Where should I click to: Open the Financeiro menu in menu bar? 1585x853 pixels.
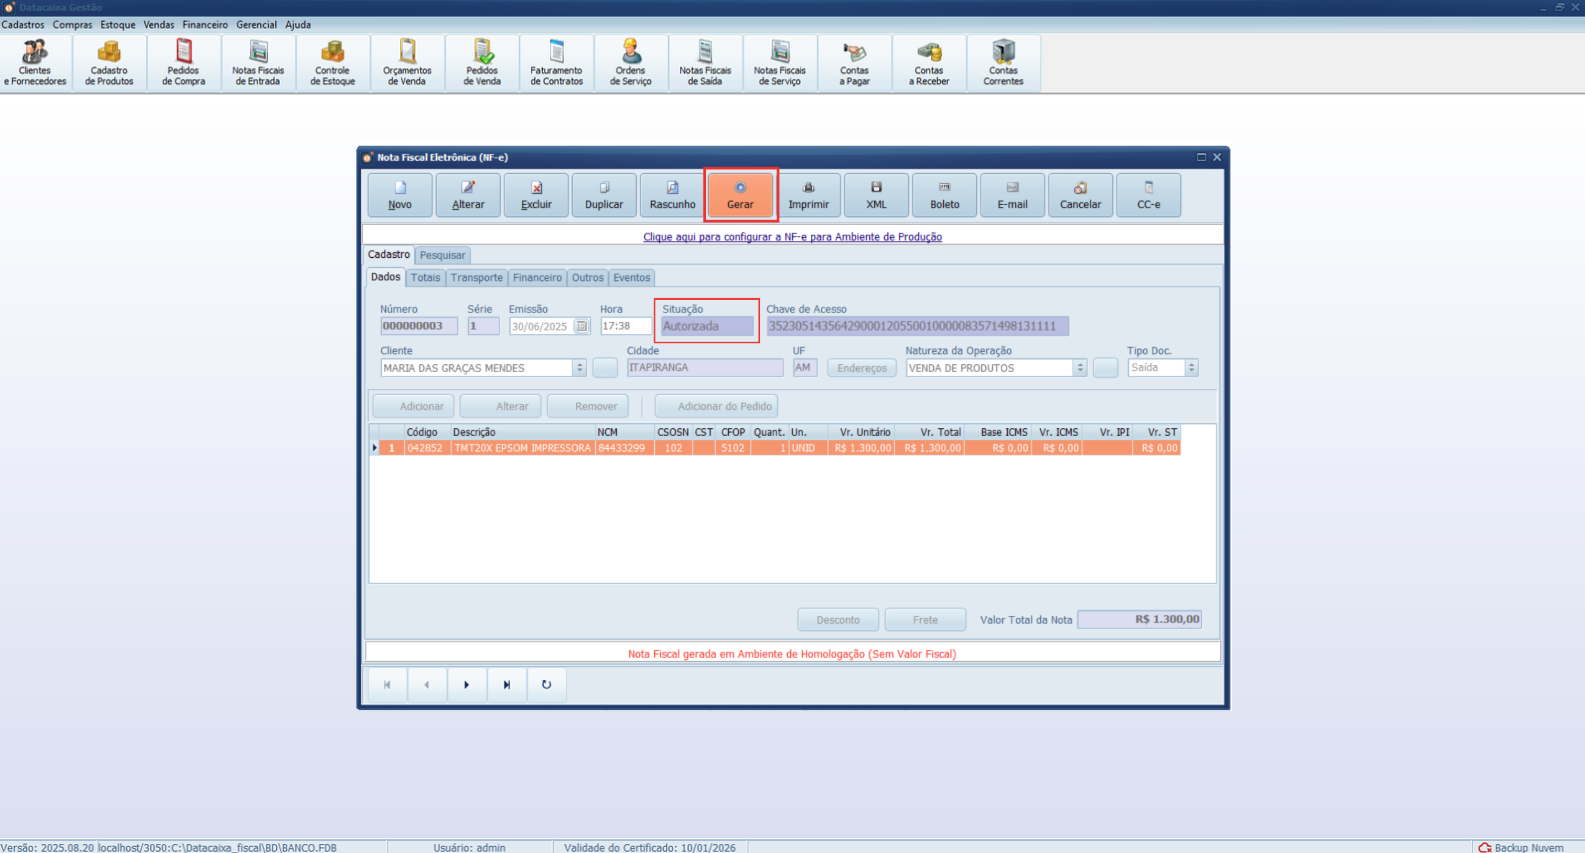[205, 25]
